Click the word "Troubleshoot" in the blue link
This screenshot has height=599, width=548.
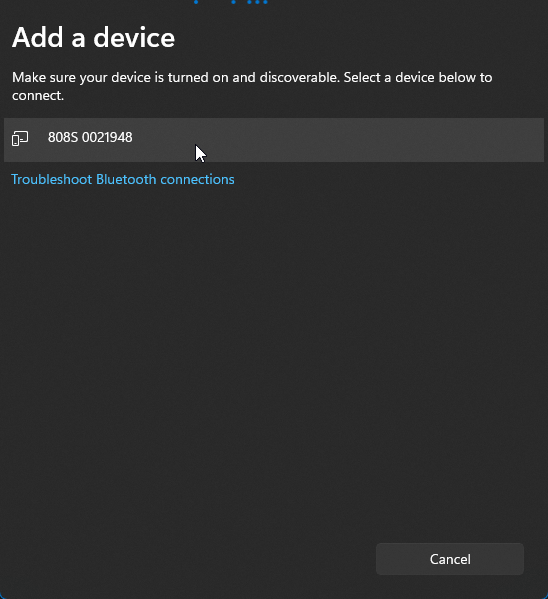click(52, 180)
